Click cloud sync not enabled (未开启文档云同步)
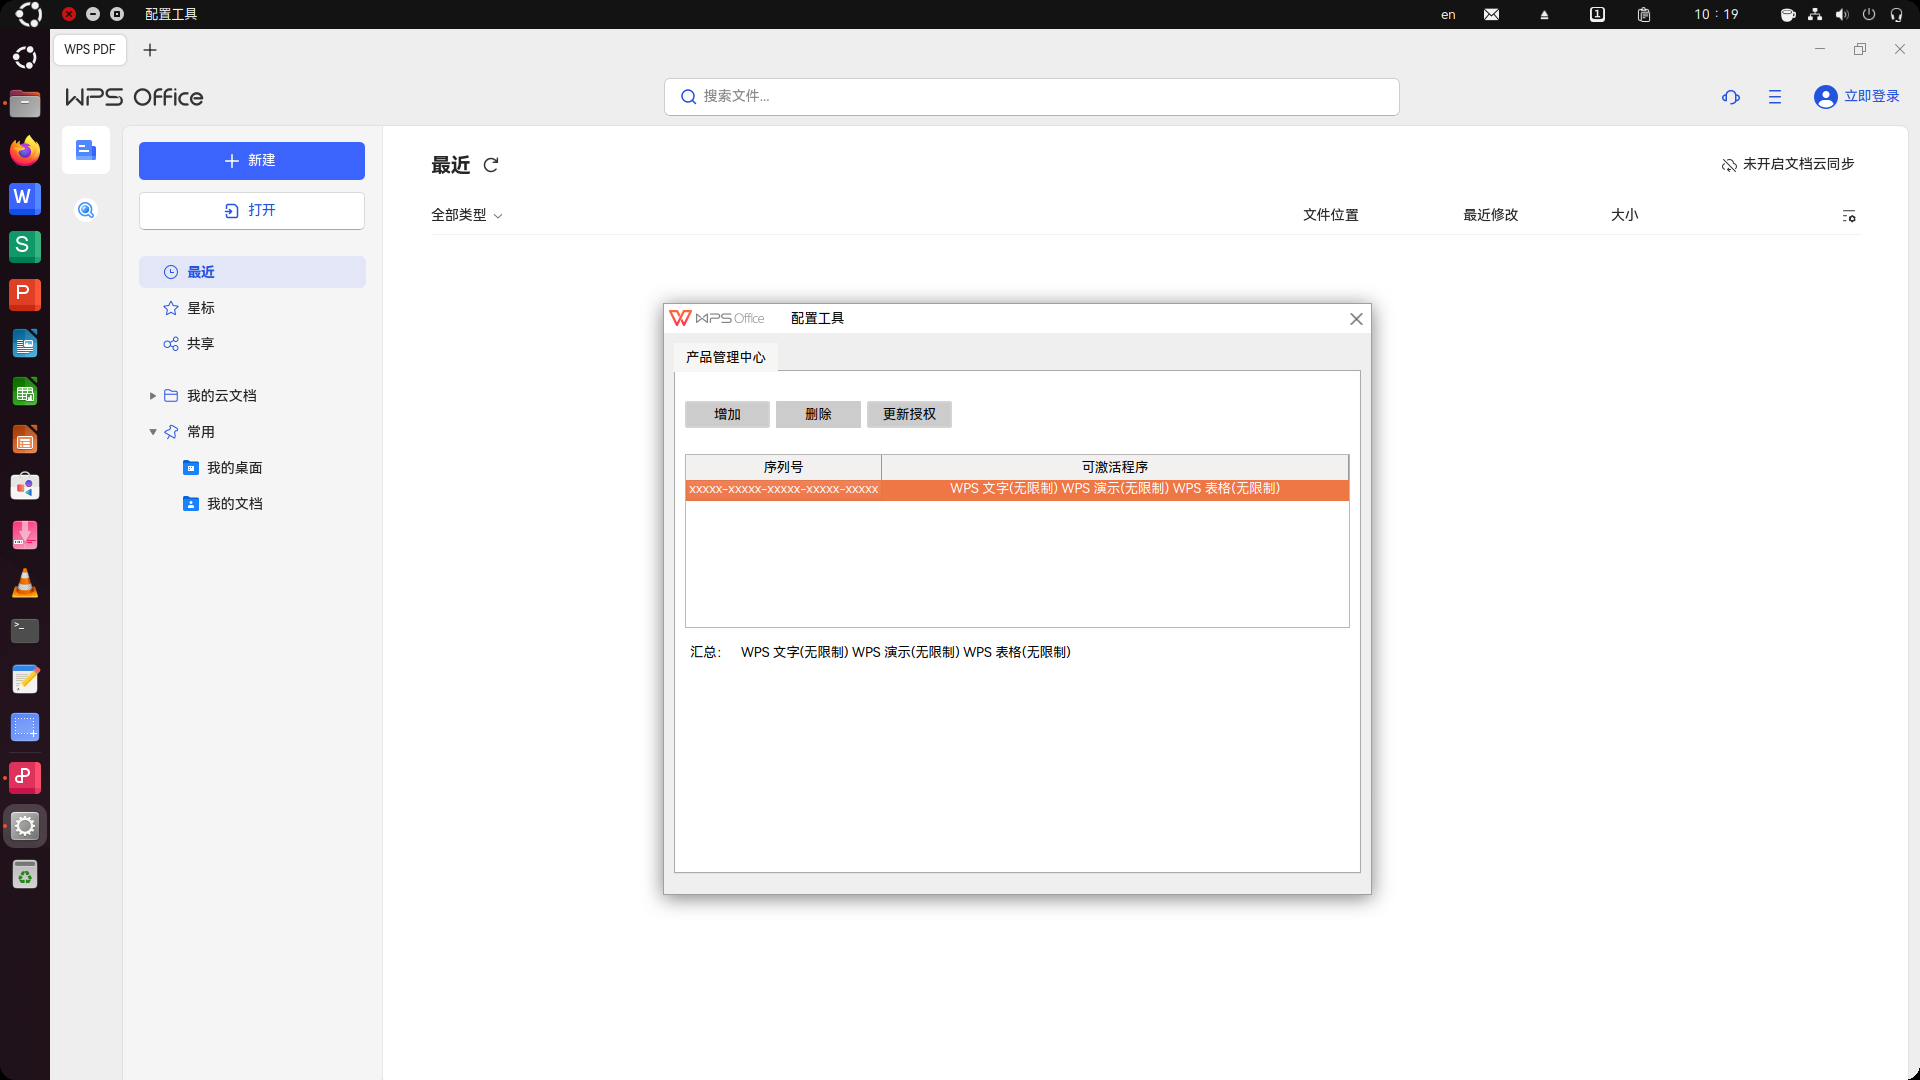Image resolution: width=1920 pixels, height=1080 pixels. click(1788, 164)
